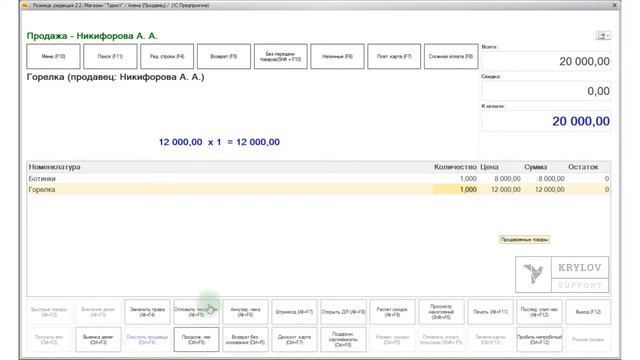The height and width of the screenshot is (360, 640).
Task: Close the Розница window
Action: click(614, 5)
